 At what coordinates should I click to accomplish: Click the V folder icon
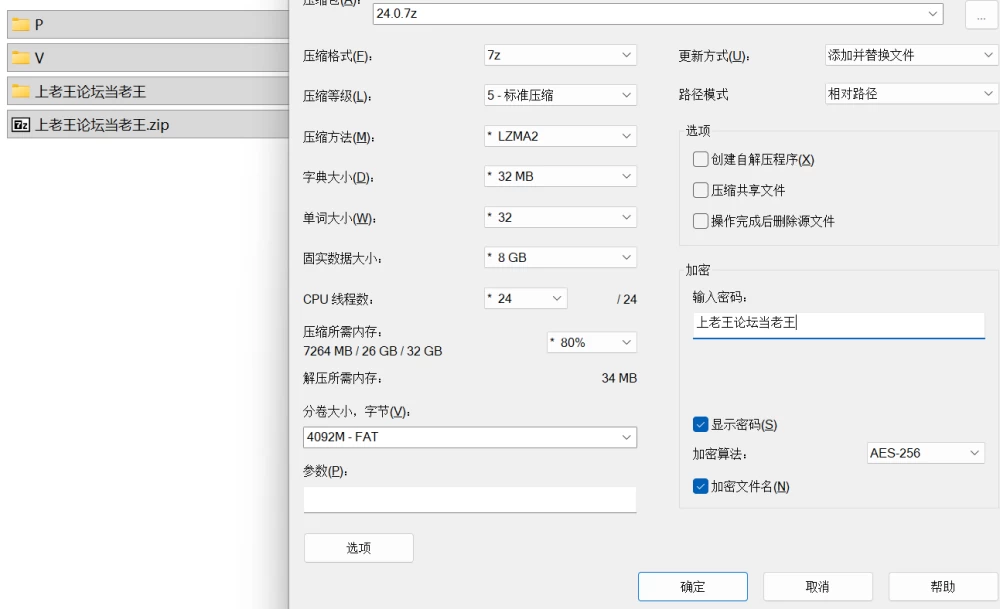pos(21,58)
